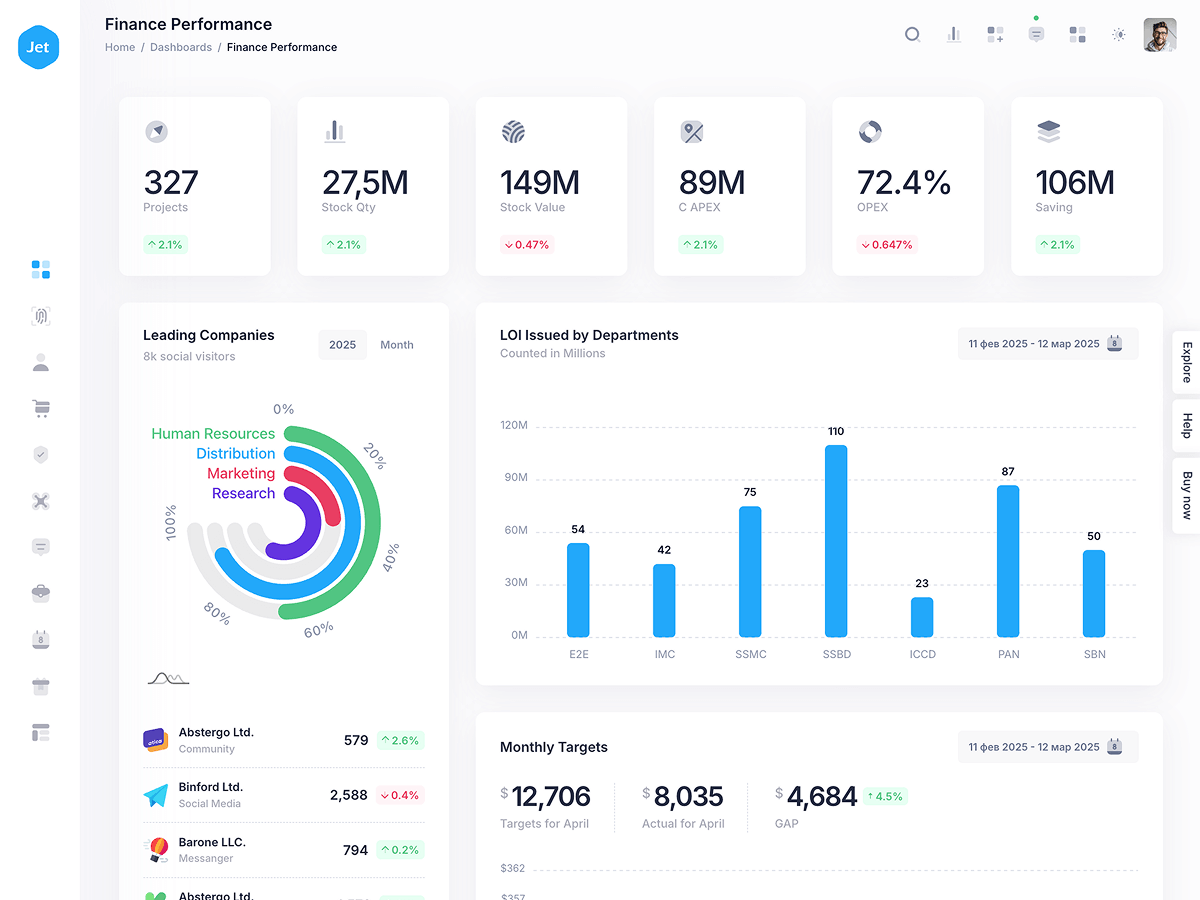Switch to the 2025 tab in Leading Companies
Image resolution: width=1200 pixels, height=900 pixels.
(x=342, y=345)
